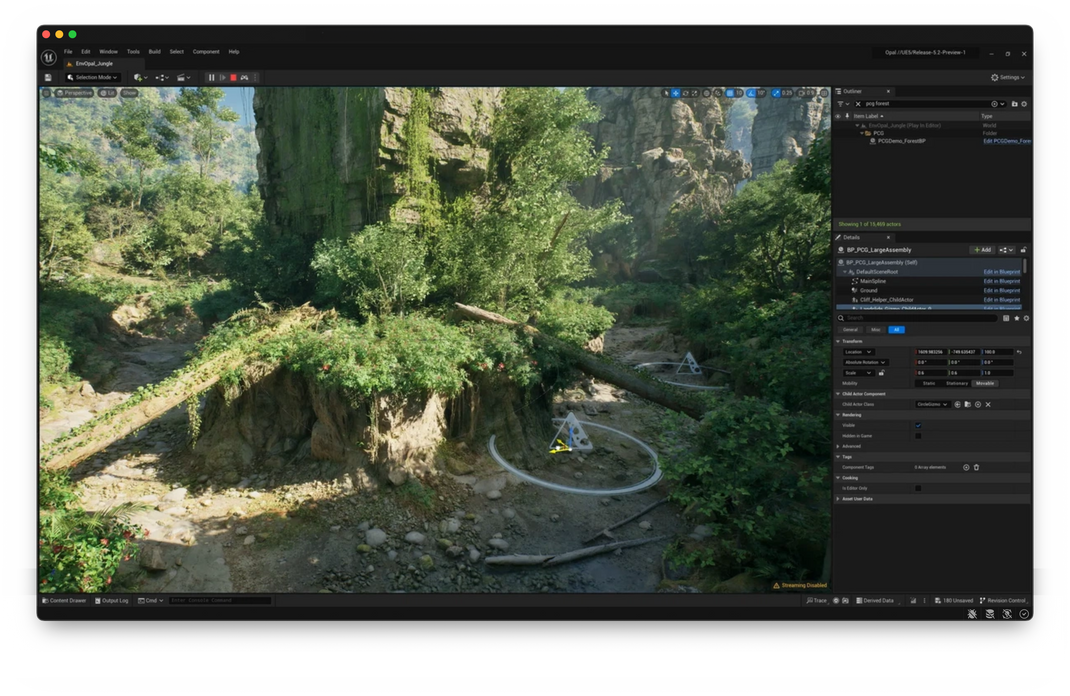Stop the Play in Editor session
This screenshot has height=696, width=1070.
234,77
